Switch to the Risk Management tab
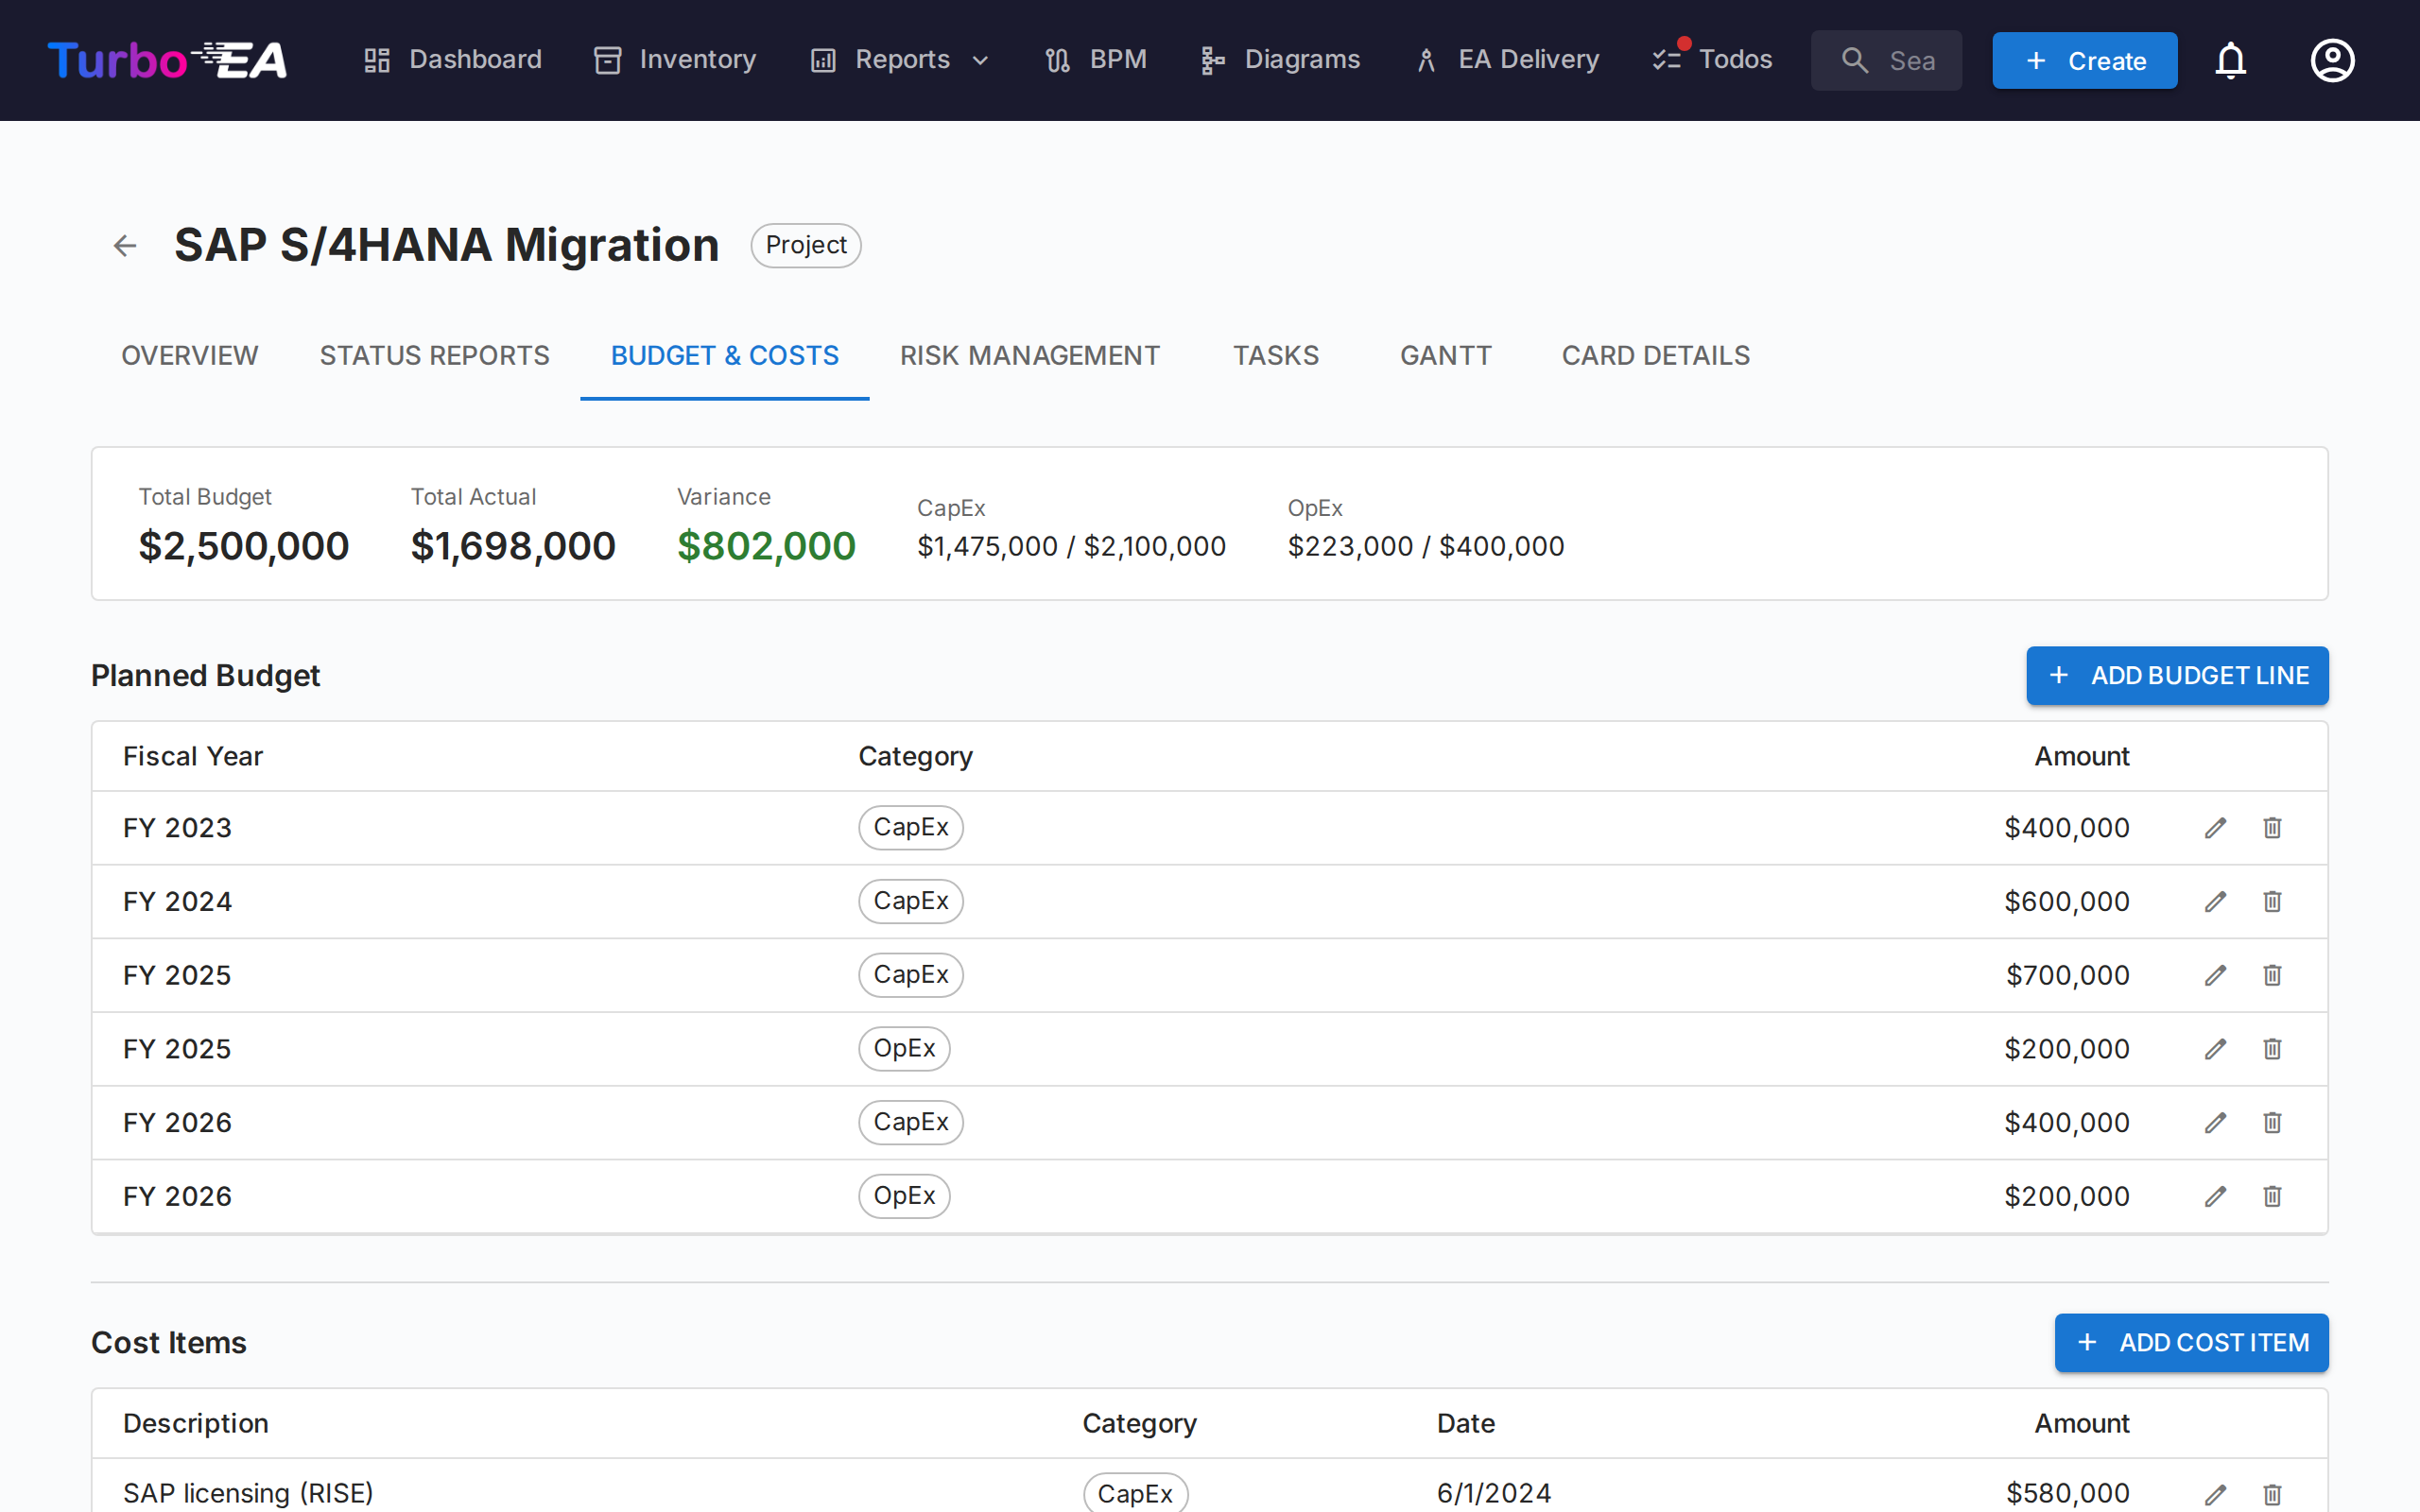 click(x=1029, y=356)
